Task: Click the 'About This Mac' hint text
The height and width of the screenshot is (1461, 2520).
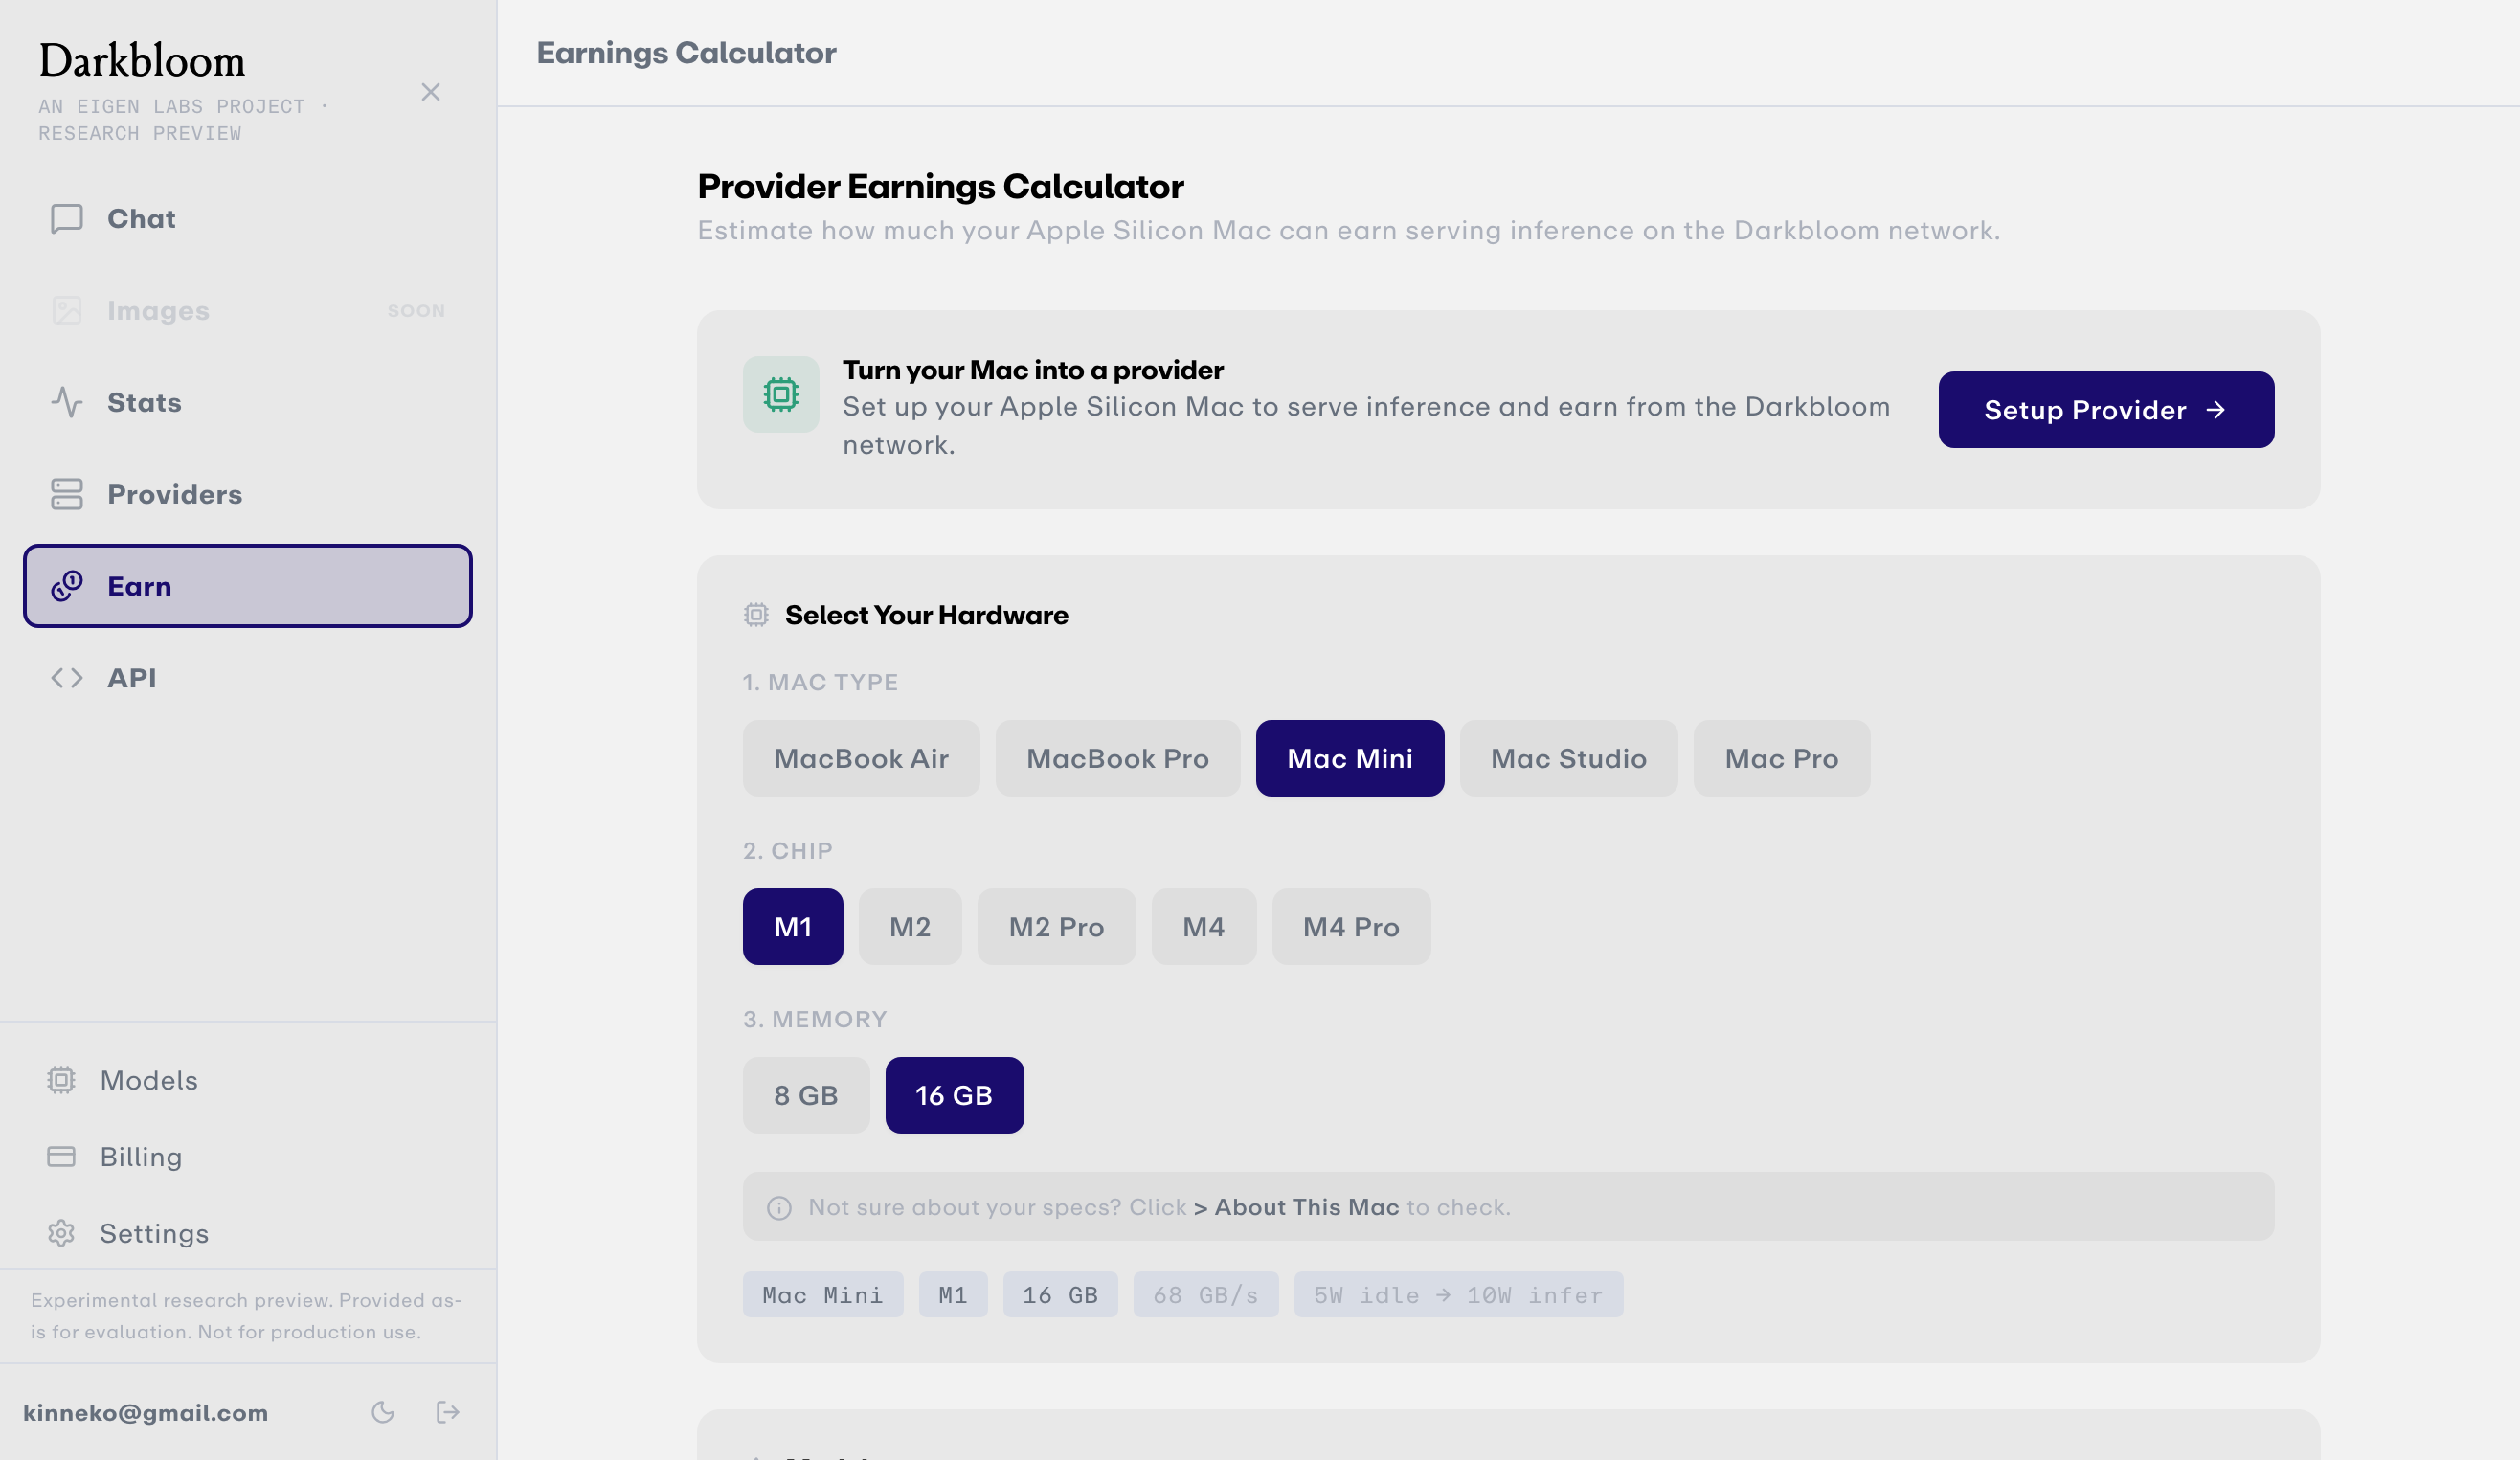Action: click(1307, 1208)
